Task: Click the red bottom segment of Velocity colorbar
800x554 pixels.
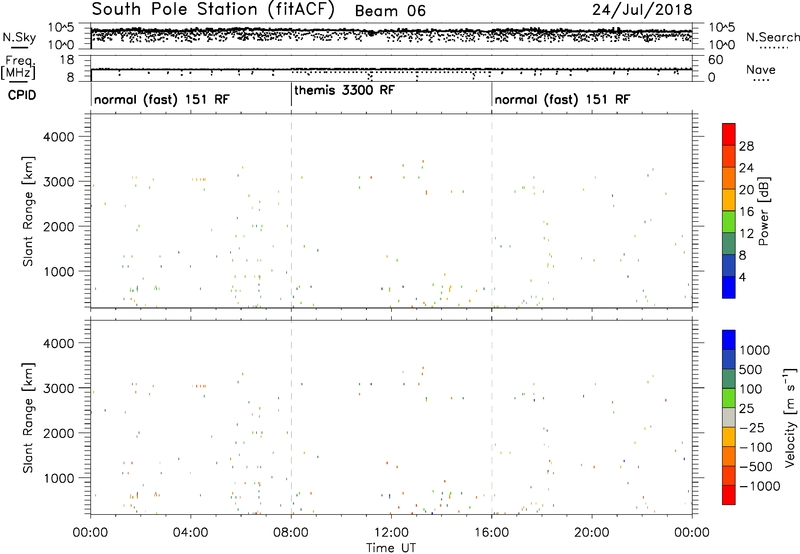Action: click(729, 495)
